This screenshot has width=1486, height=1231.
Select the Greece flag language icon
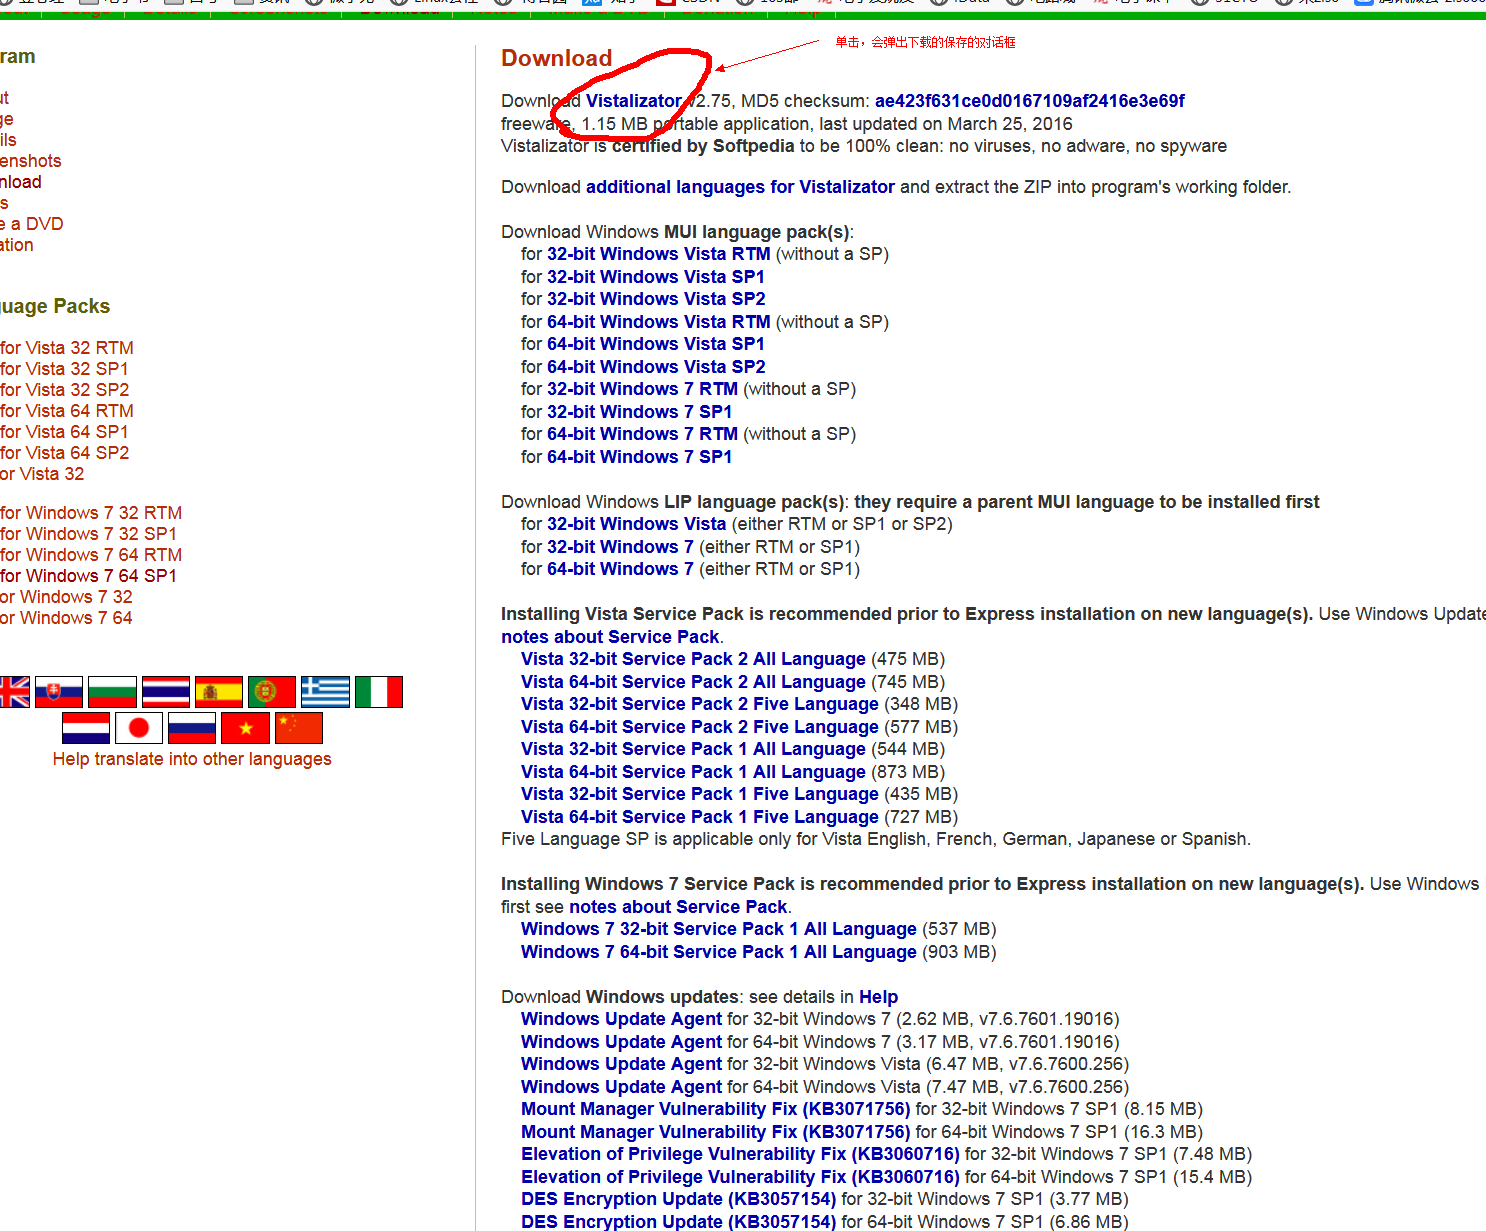pyautogui.click(x=325, y=692)
